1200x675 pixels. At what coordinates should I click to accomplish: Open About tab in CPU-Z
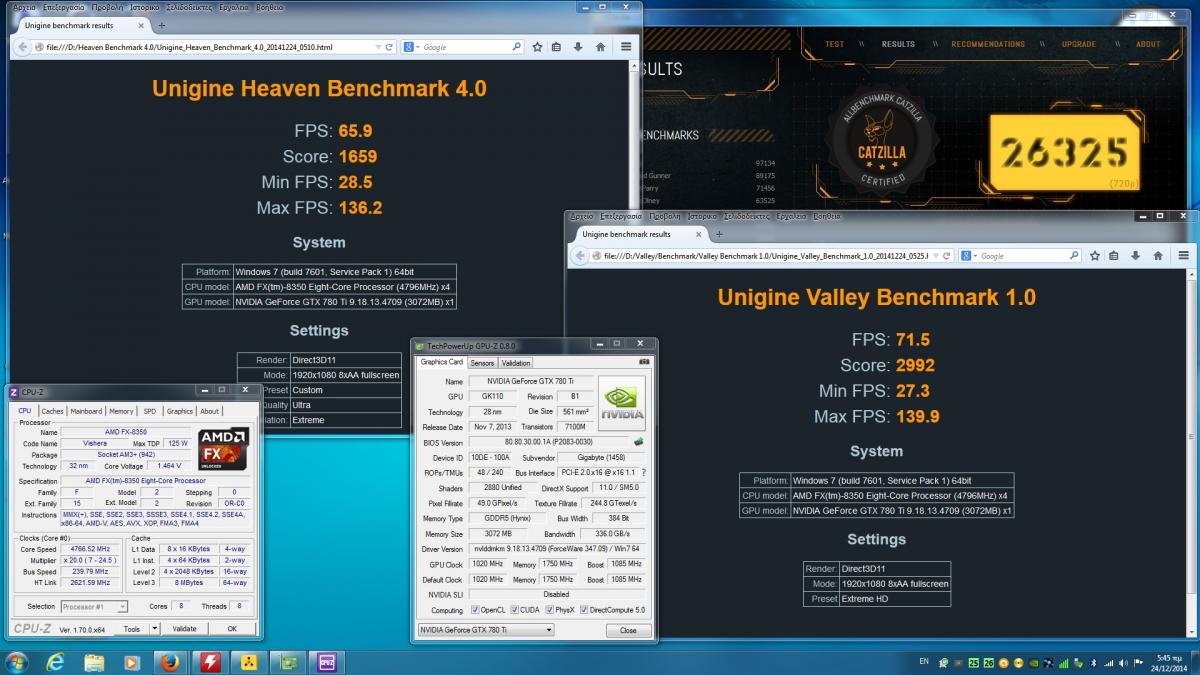209,411
